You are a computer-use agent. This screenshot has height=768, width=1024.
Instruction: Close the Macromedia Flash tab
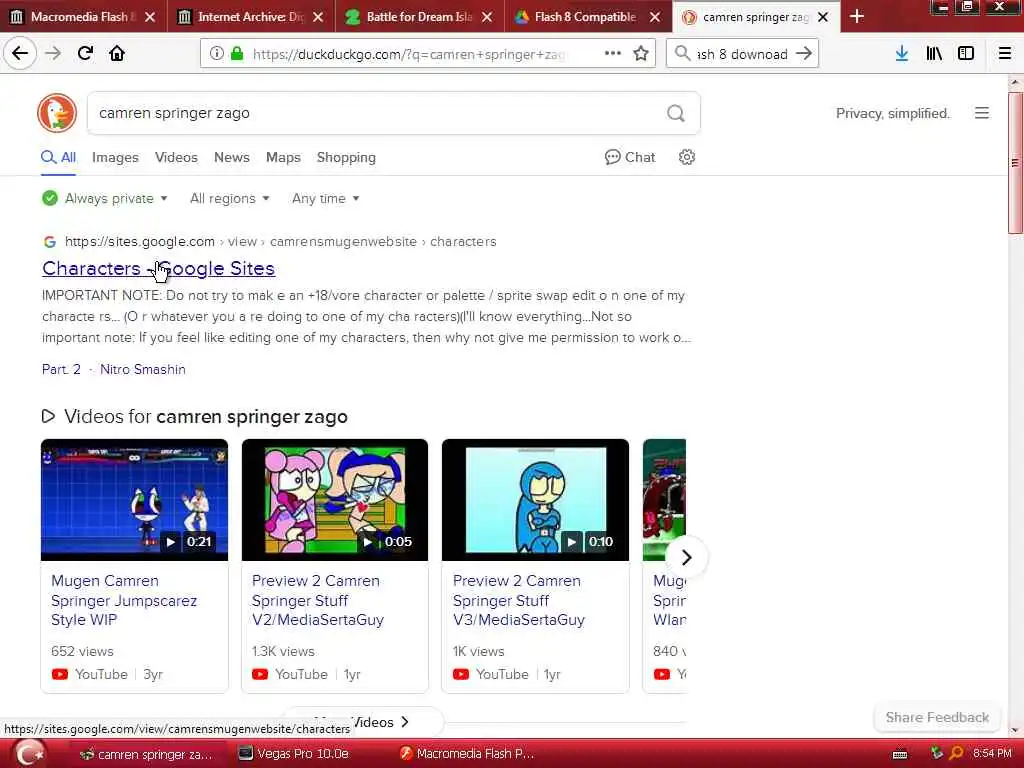pos(150,17)
